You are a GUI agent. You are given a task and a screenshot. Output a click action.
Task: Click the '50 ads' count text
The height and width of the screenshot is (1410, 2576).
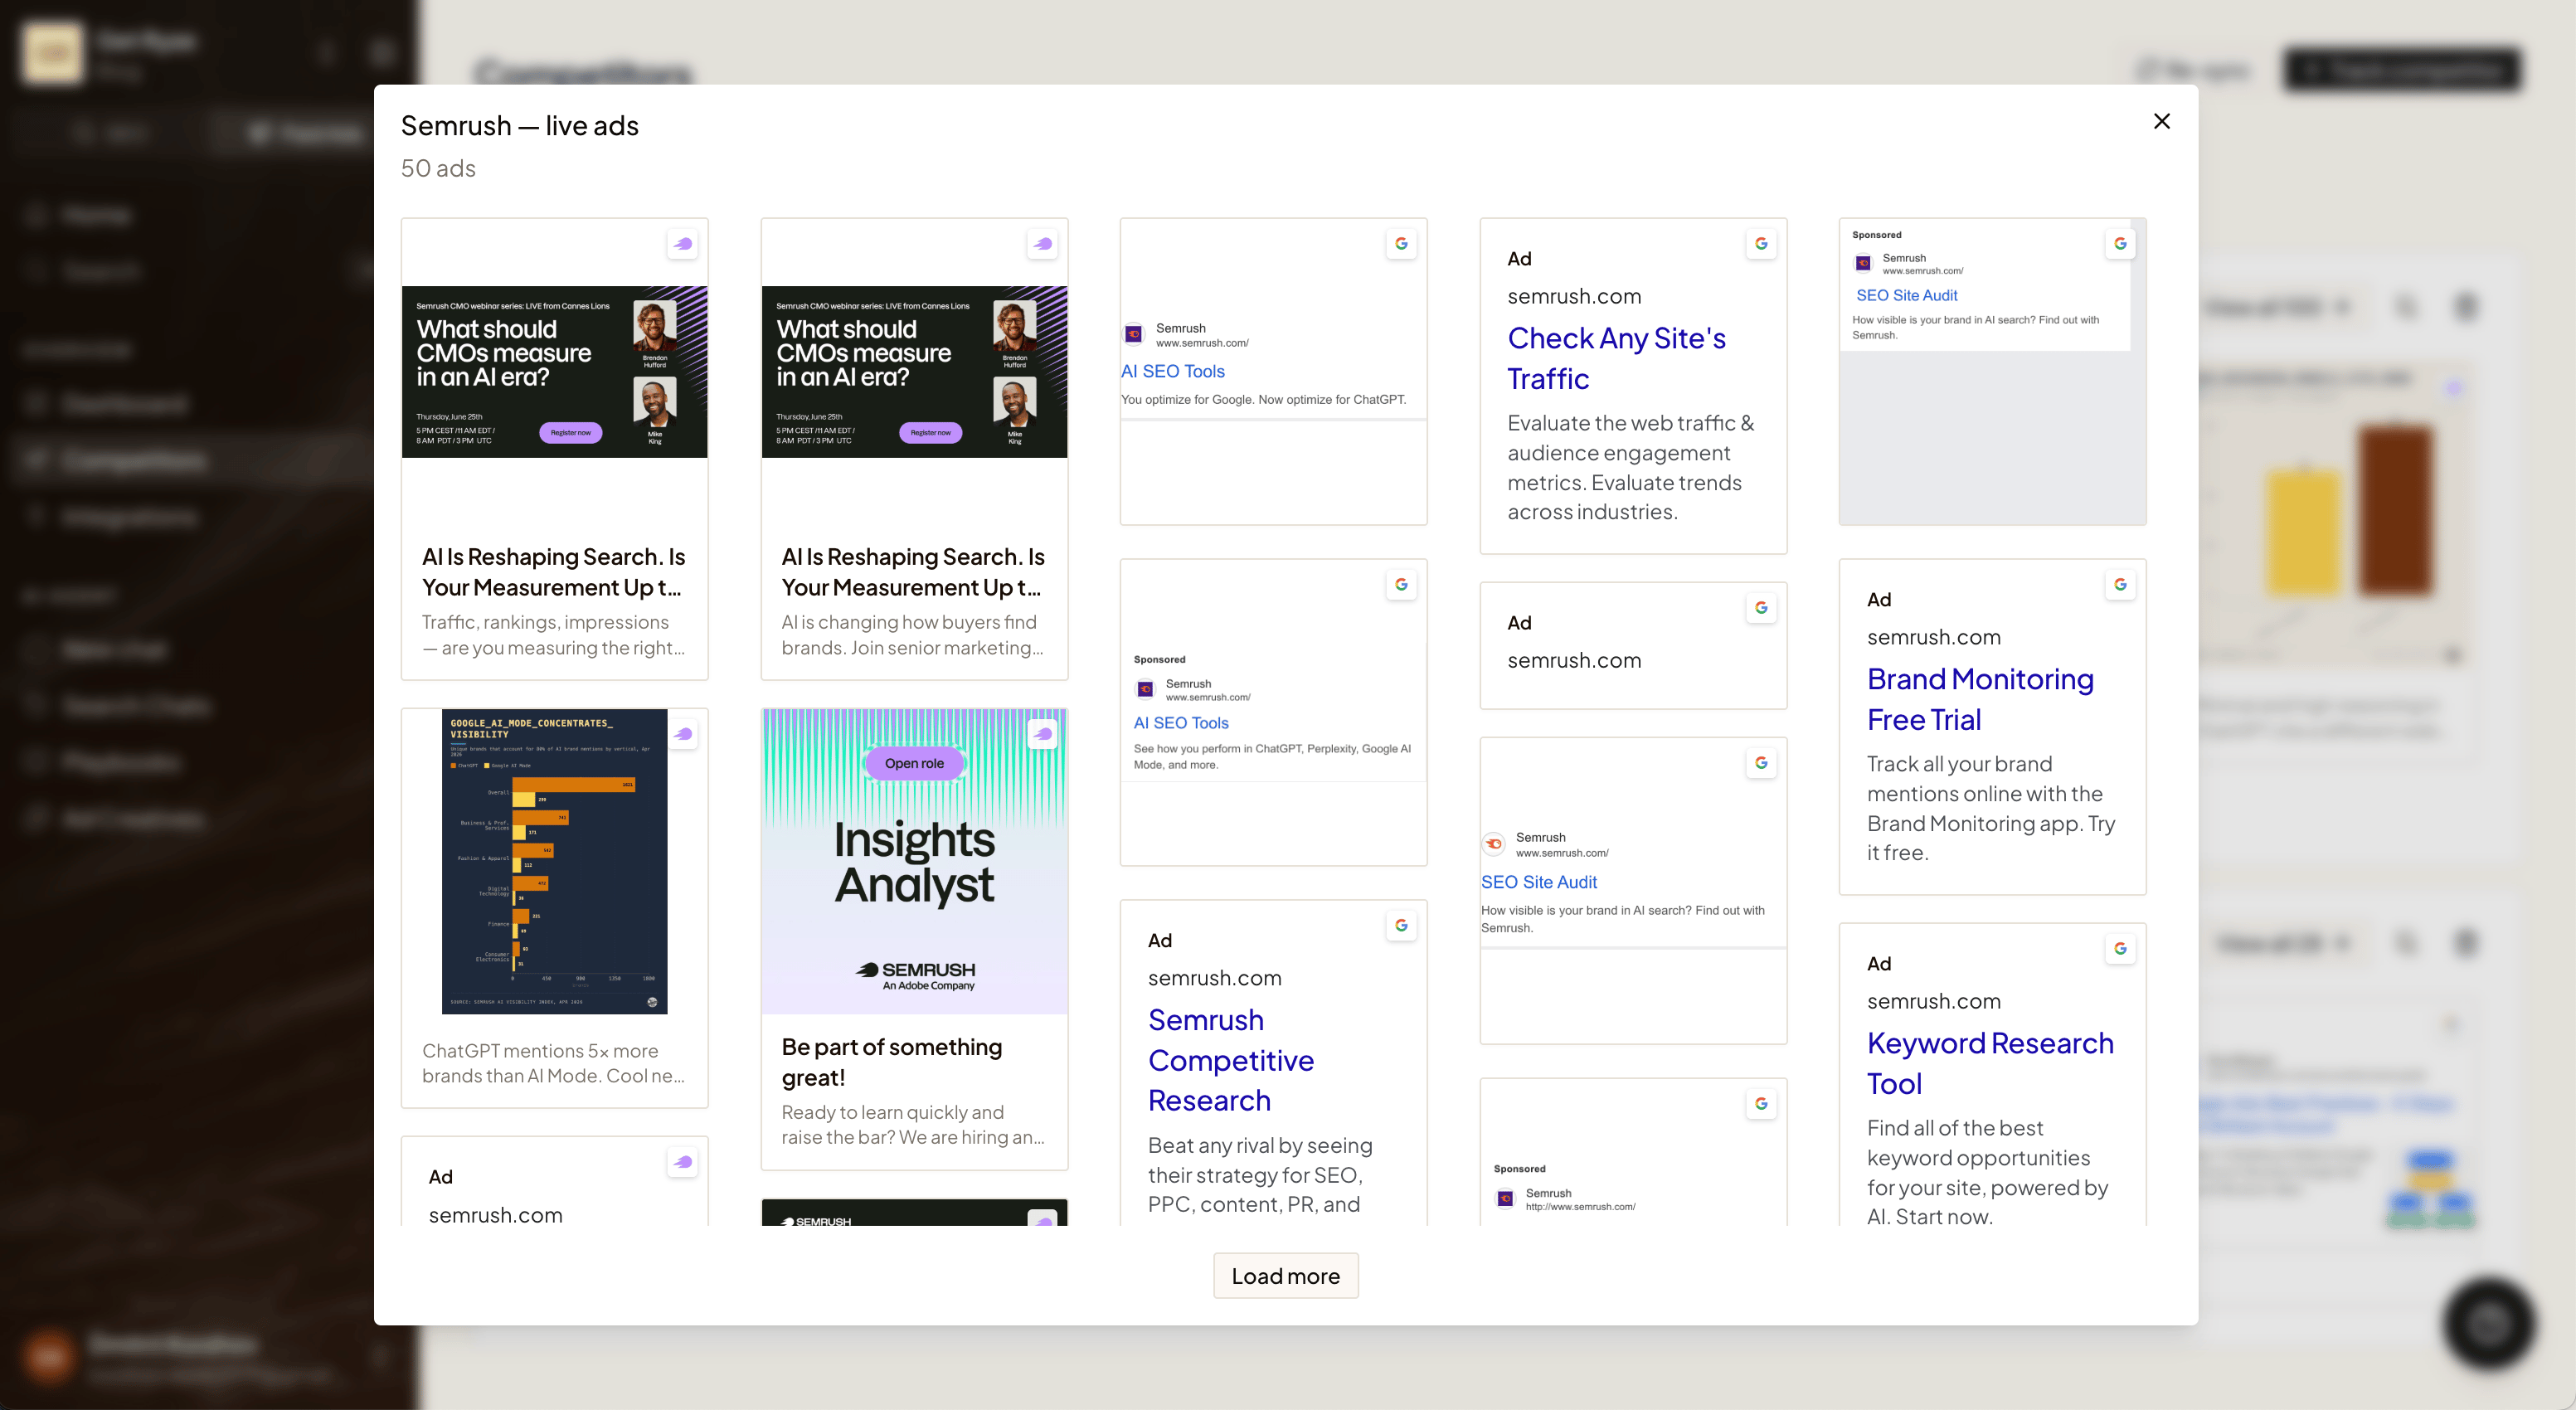(438, 168)
